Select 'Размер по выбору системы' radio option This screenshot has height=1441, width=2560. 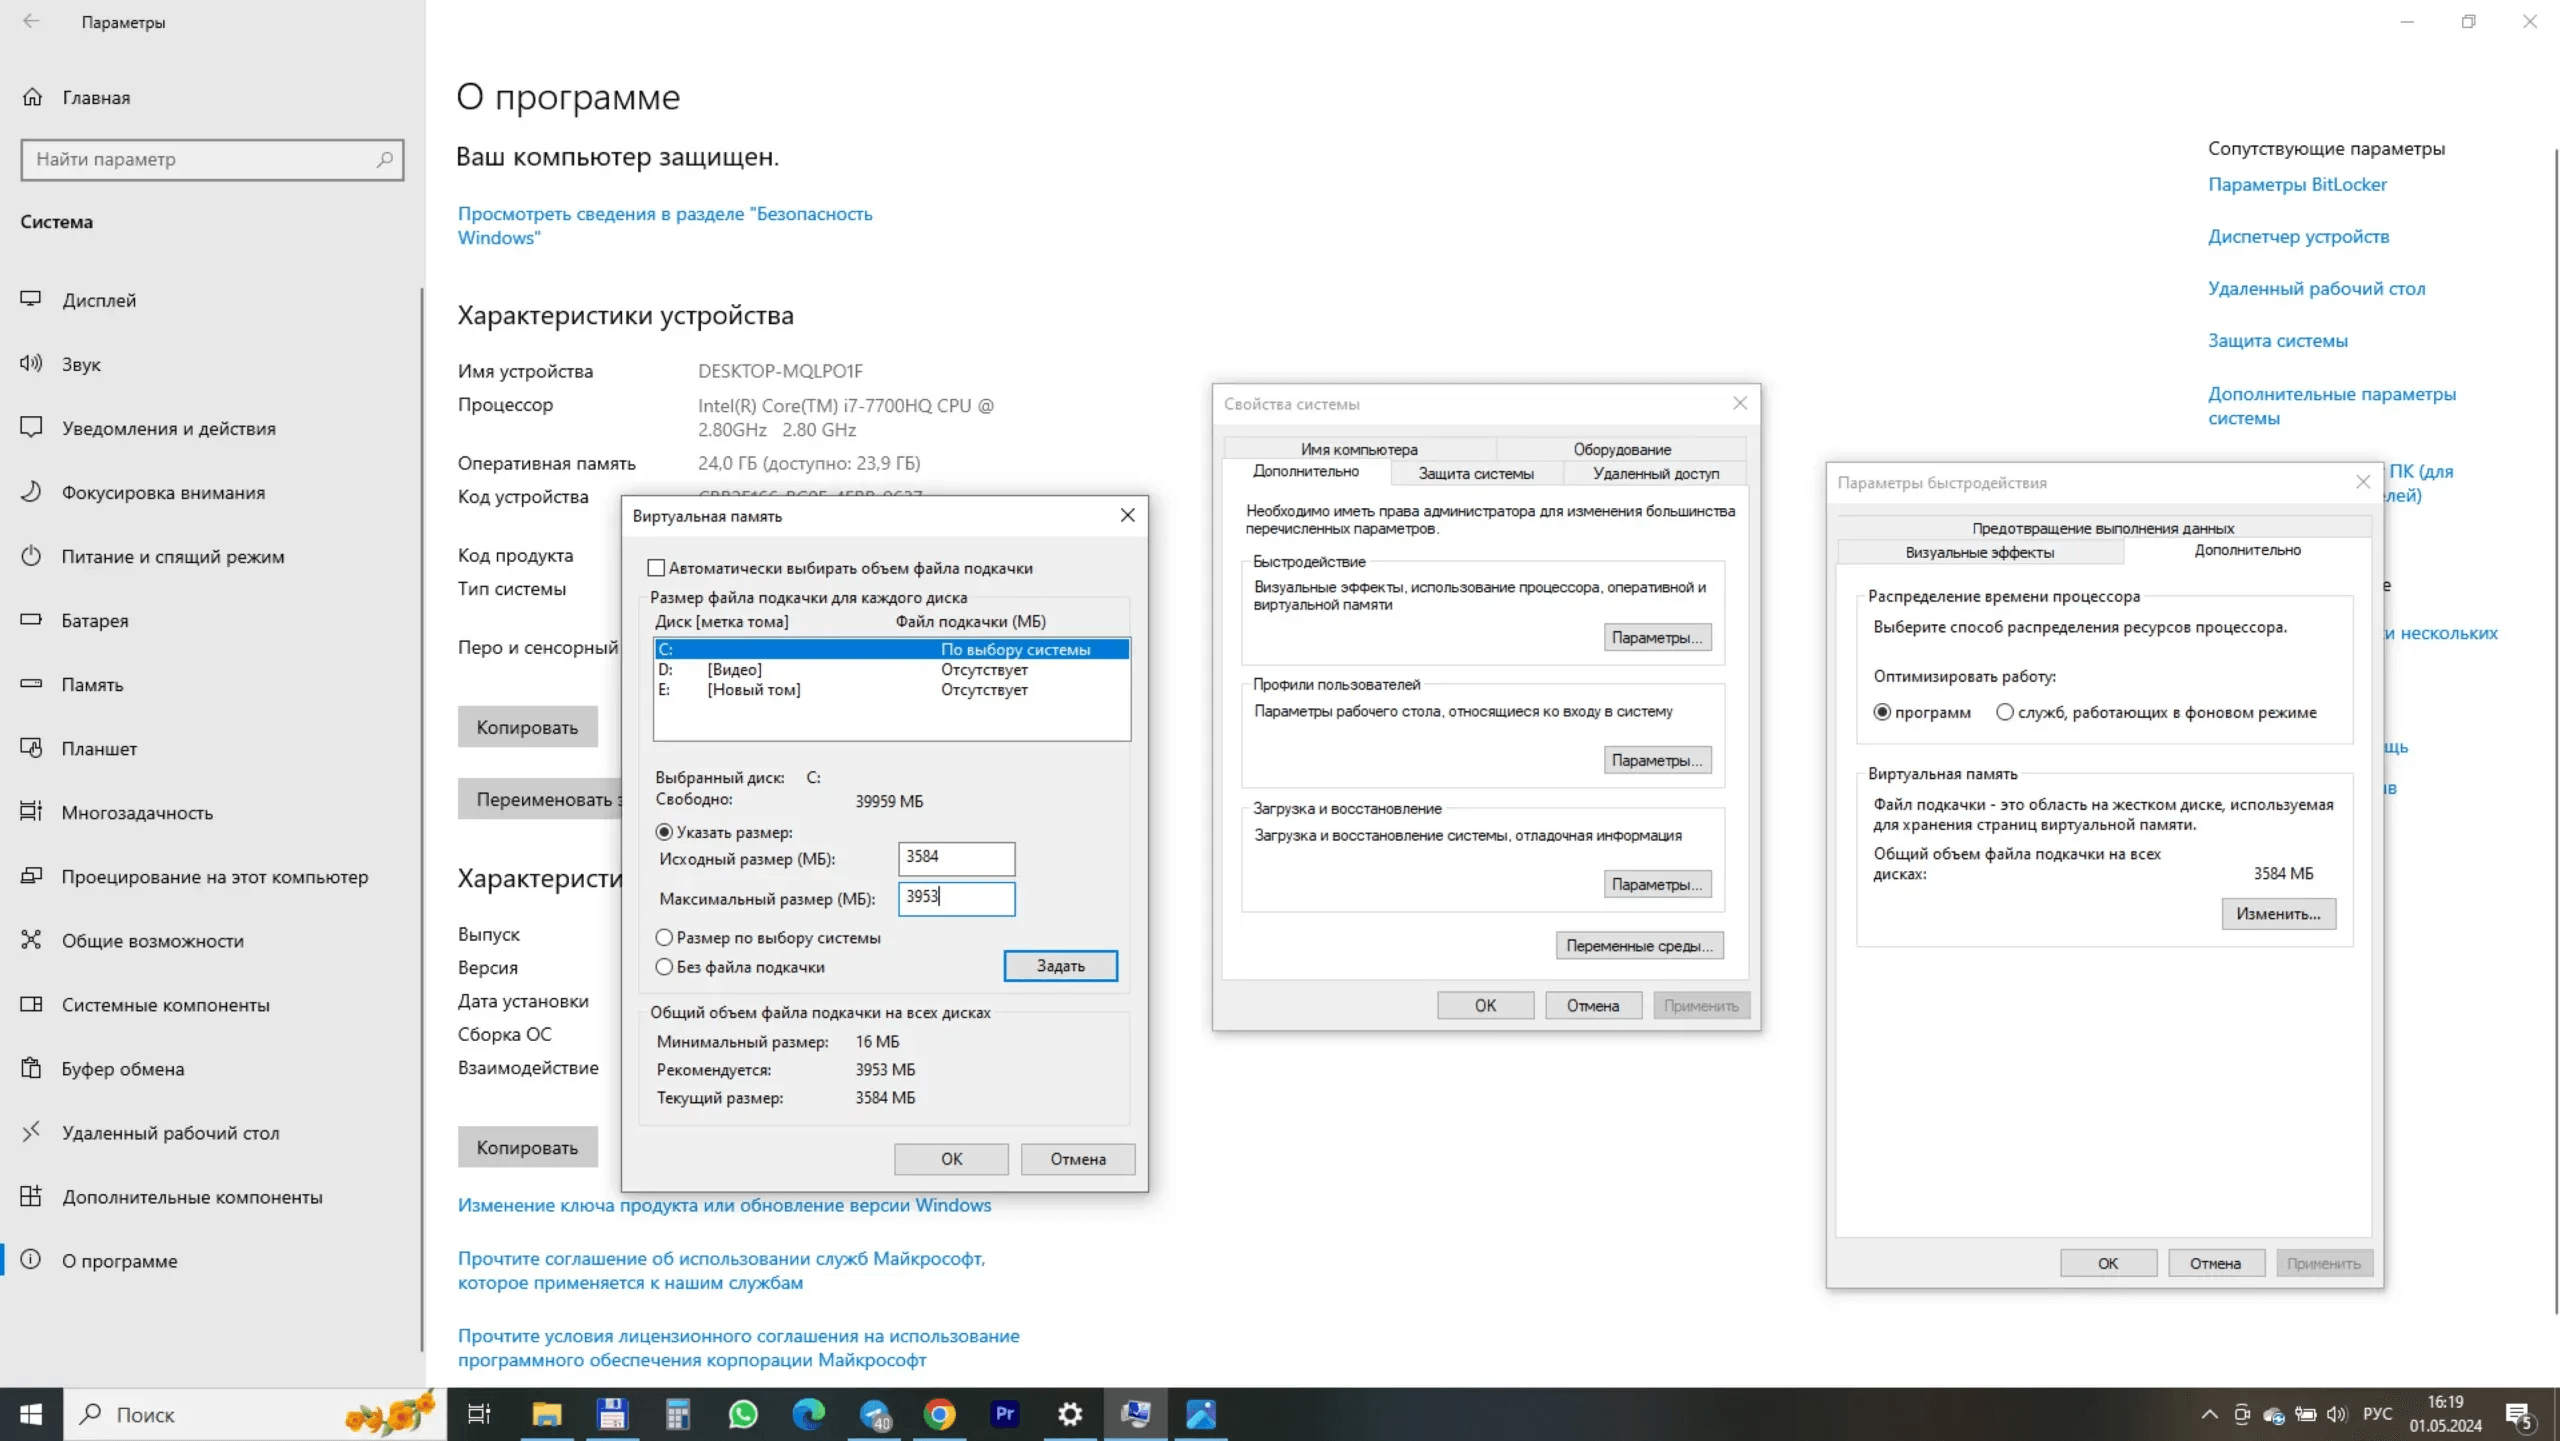pos(664,938)
